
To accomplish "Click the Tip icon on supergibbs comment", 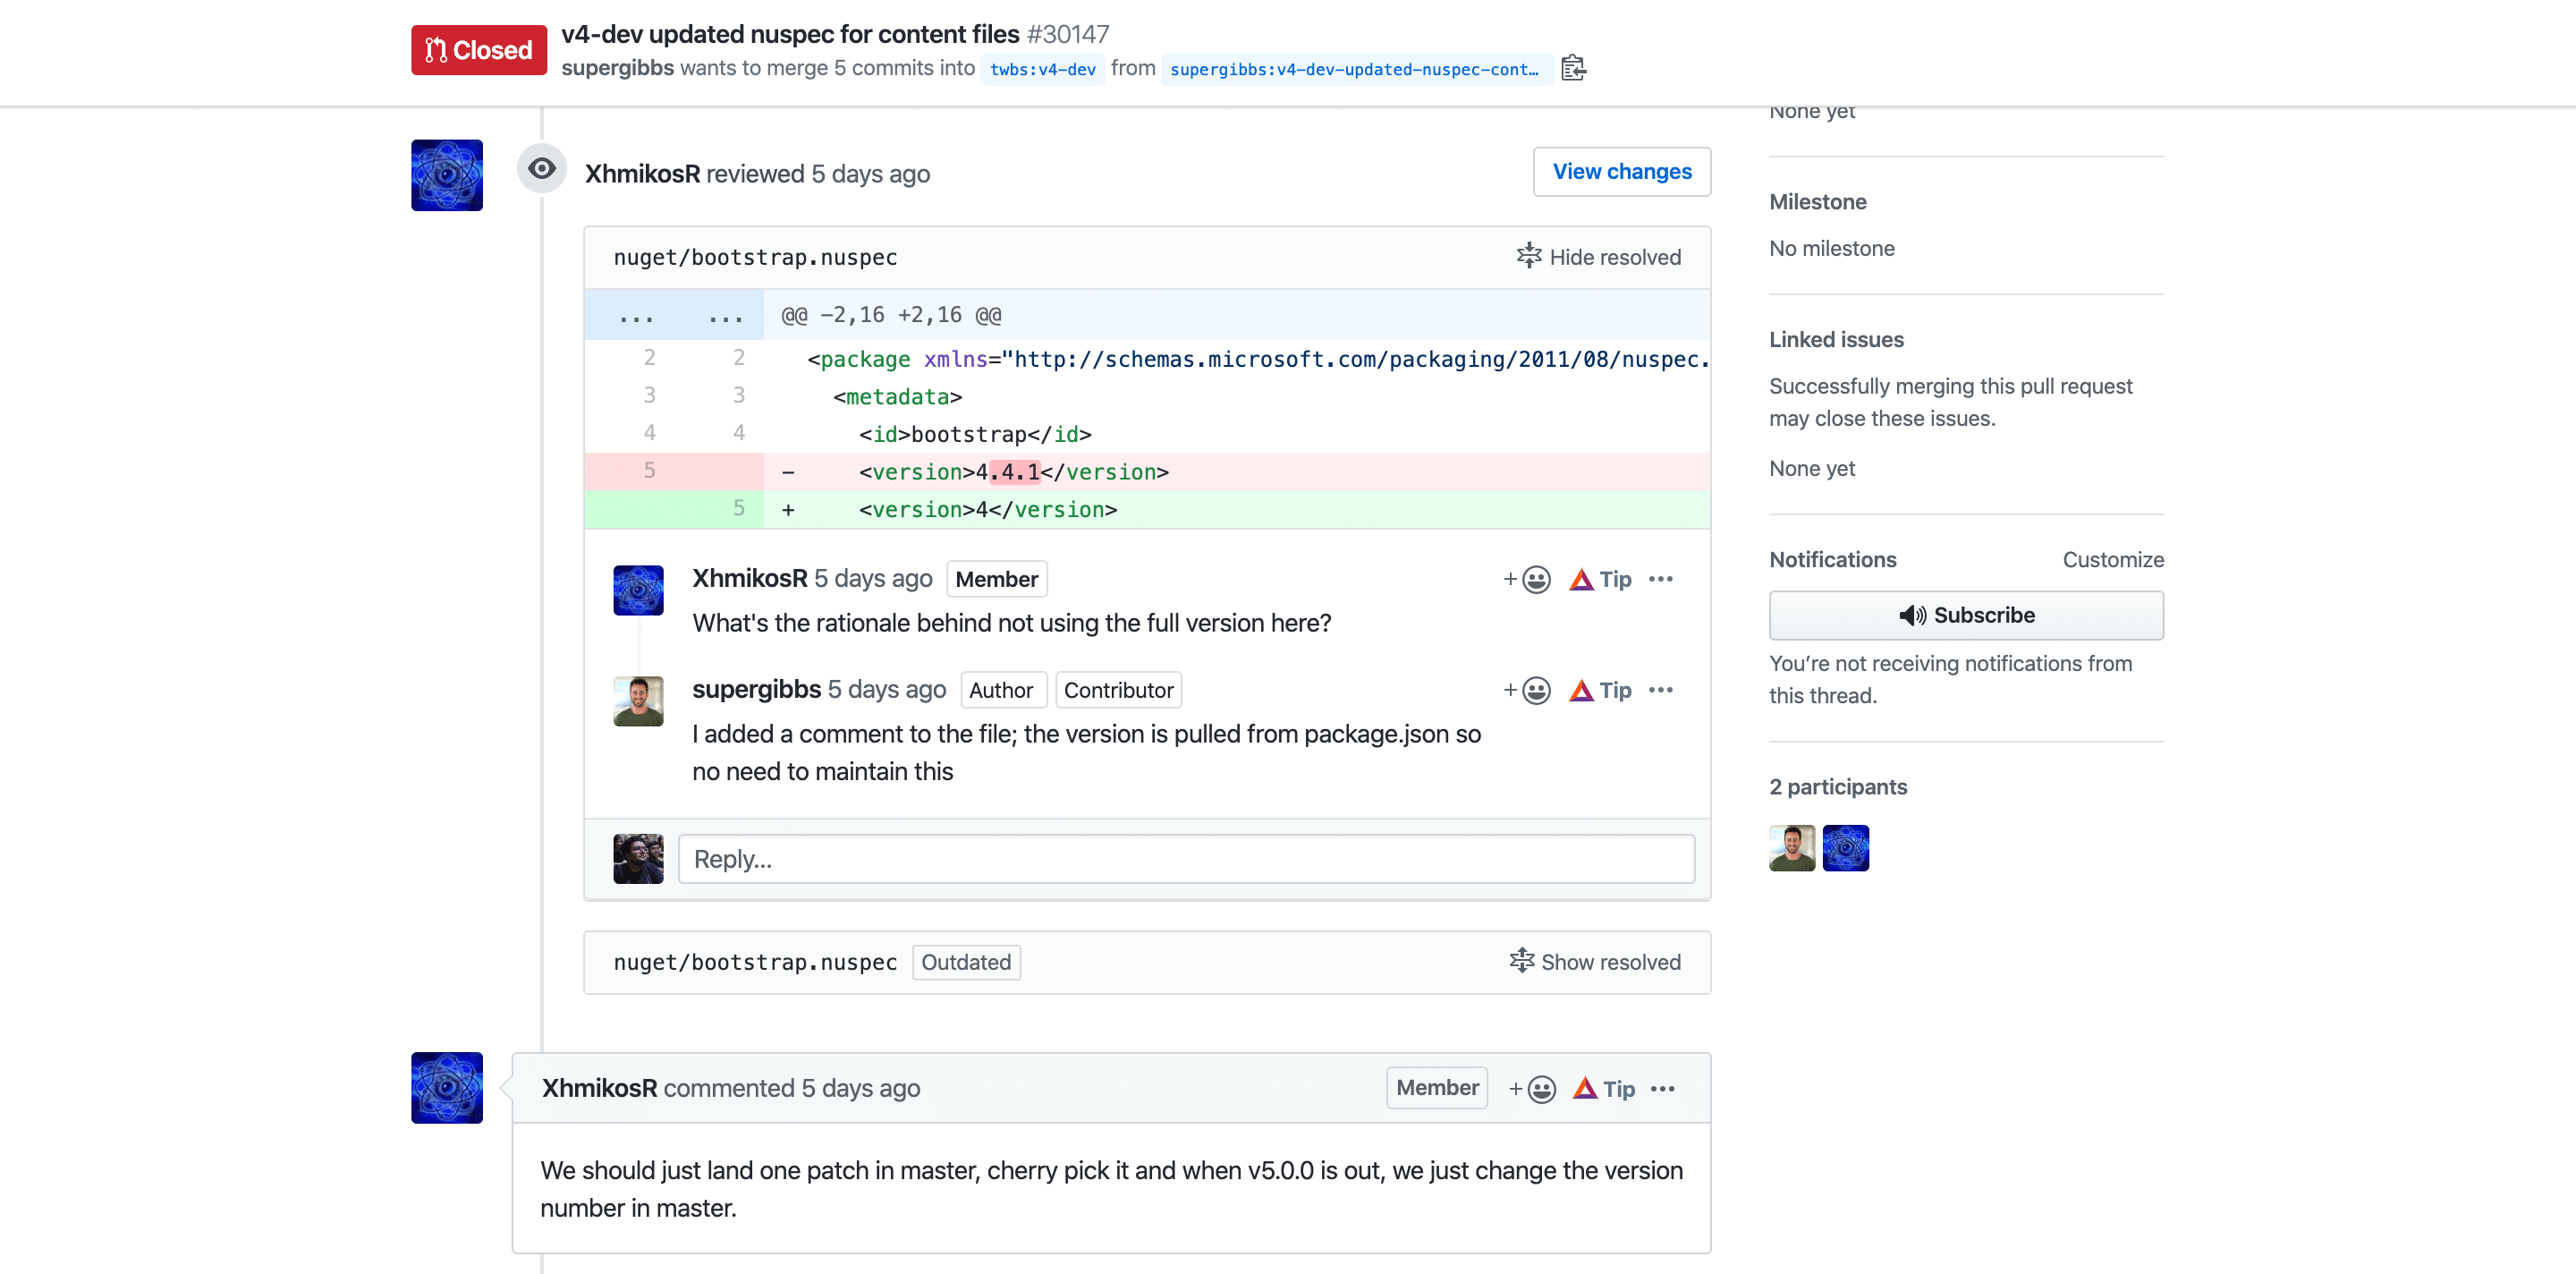I will pyautogui.click(x=1579, y=689).
